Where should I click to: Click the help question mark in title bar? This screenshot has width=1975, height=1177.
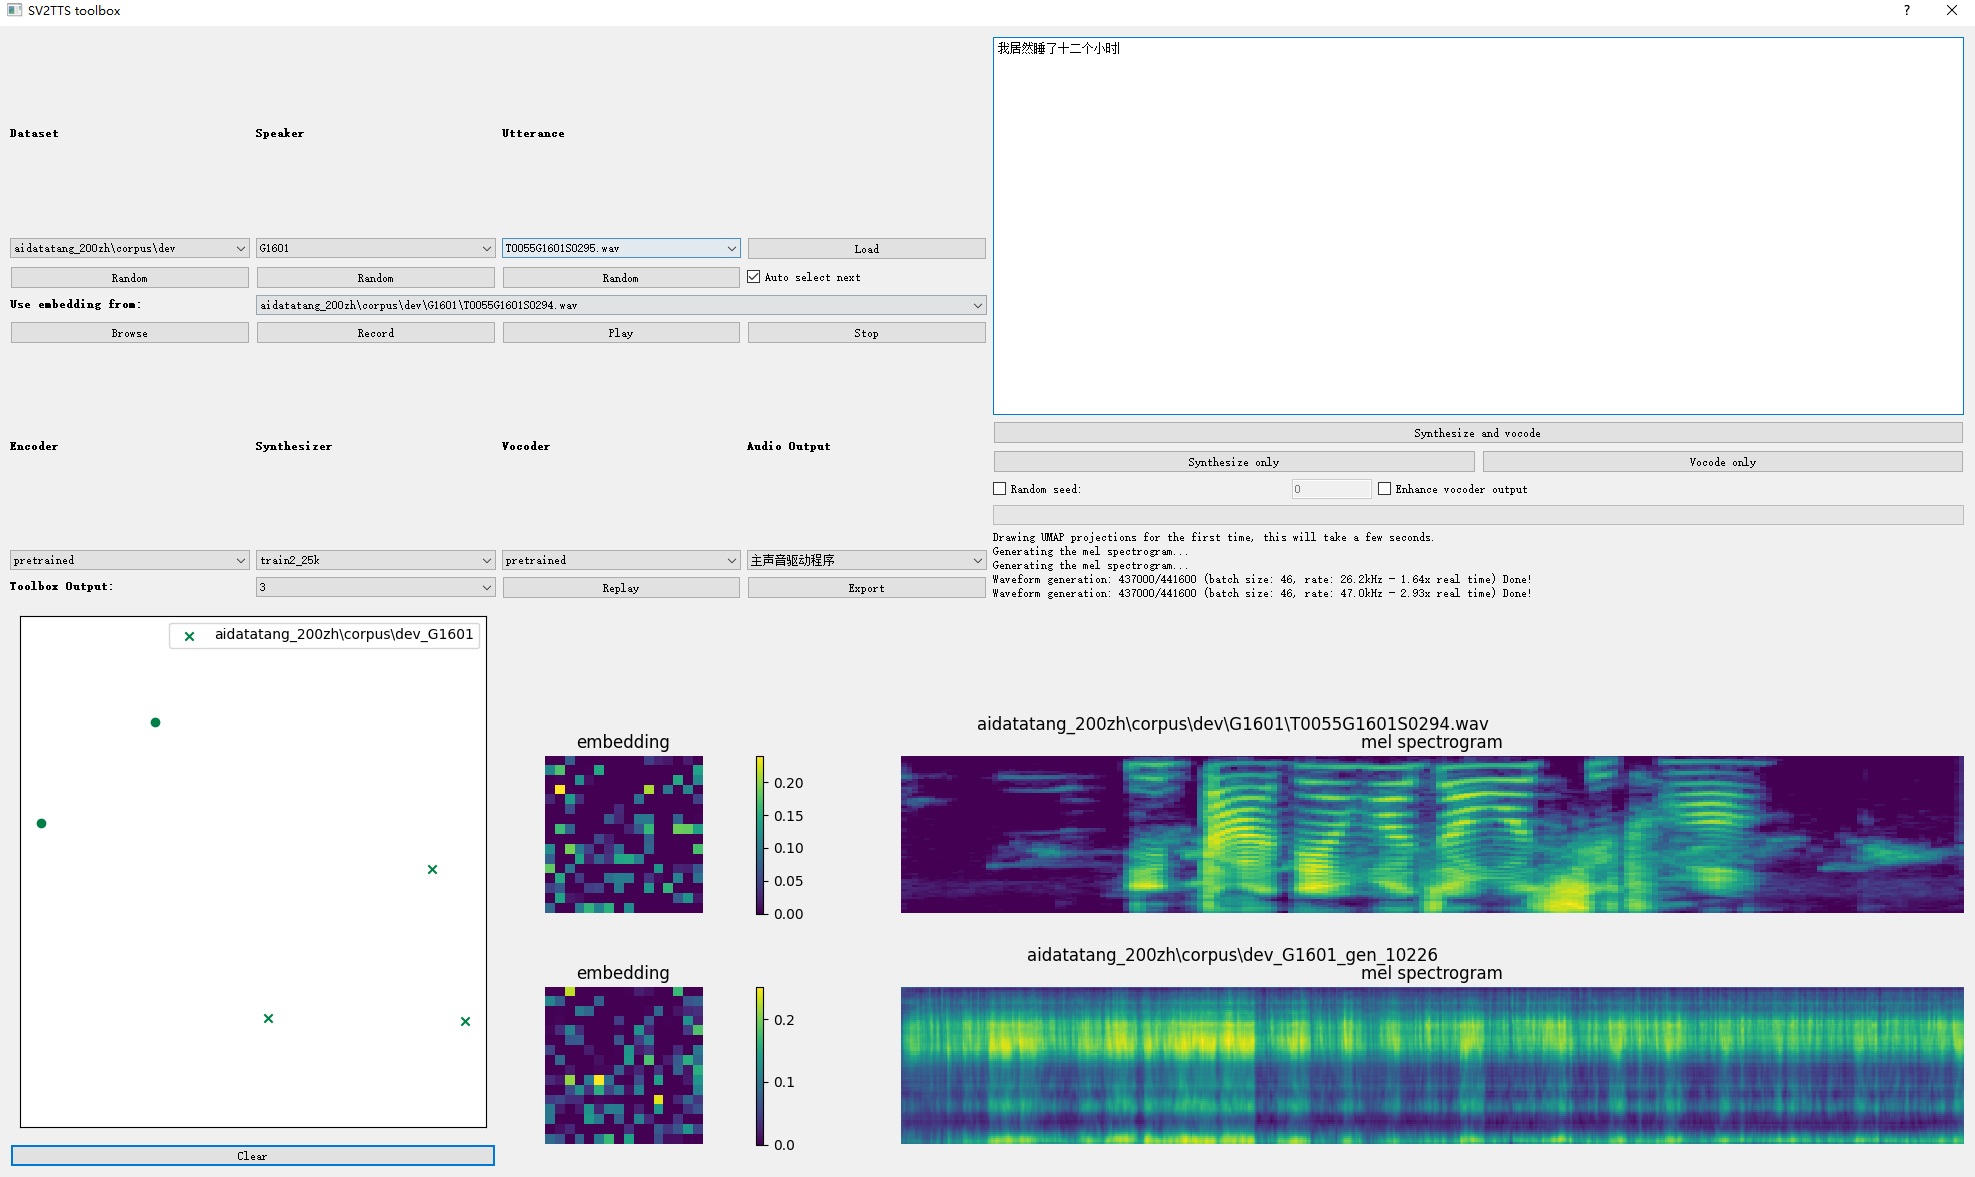[x=1906, y=10]
